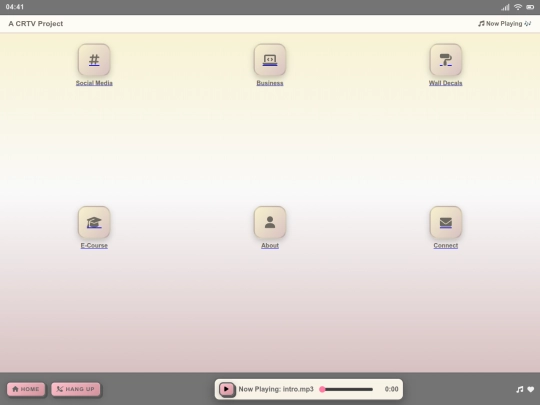Click the audio progress slider
This screenshot has width=540, height=405.
pos(346,389)
